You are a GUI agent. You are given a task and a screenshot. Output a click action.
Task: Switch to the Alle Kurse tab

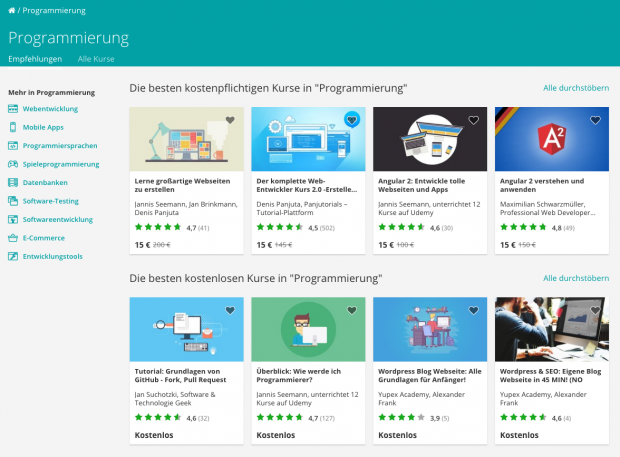point(96,59)
